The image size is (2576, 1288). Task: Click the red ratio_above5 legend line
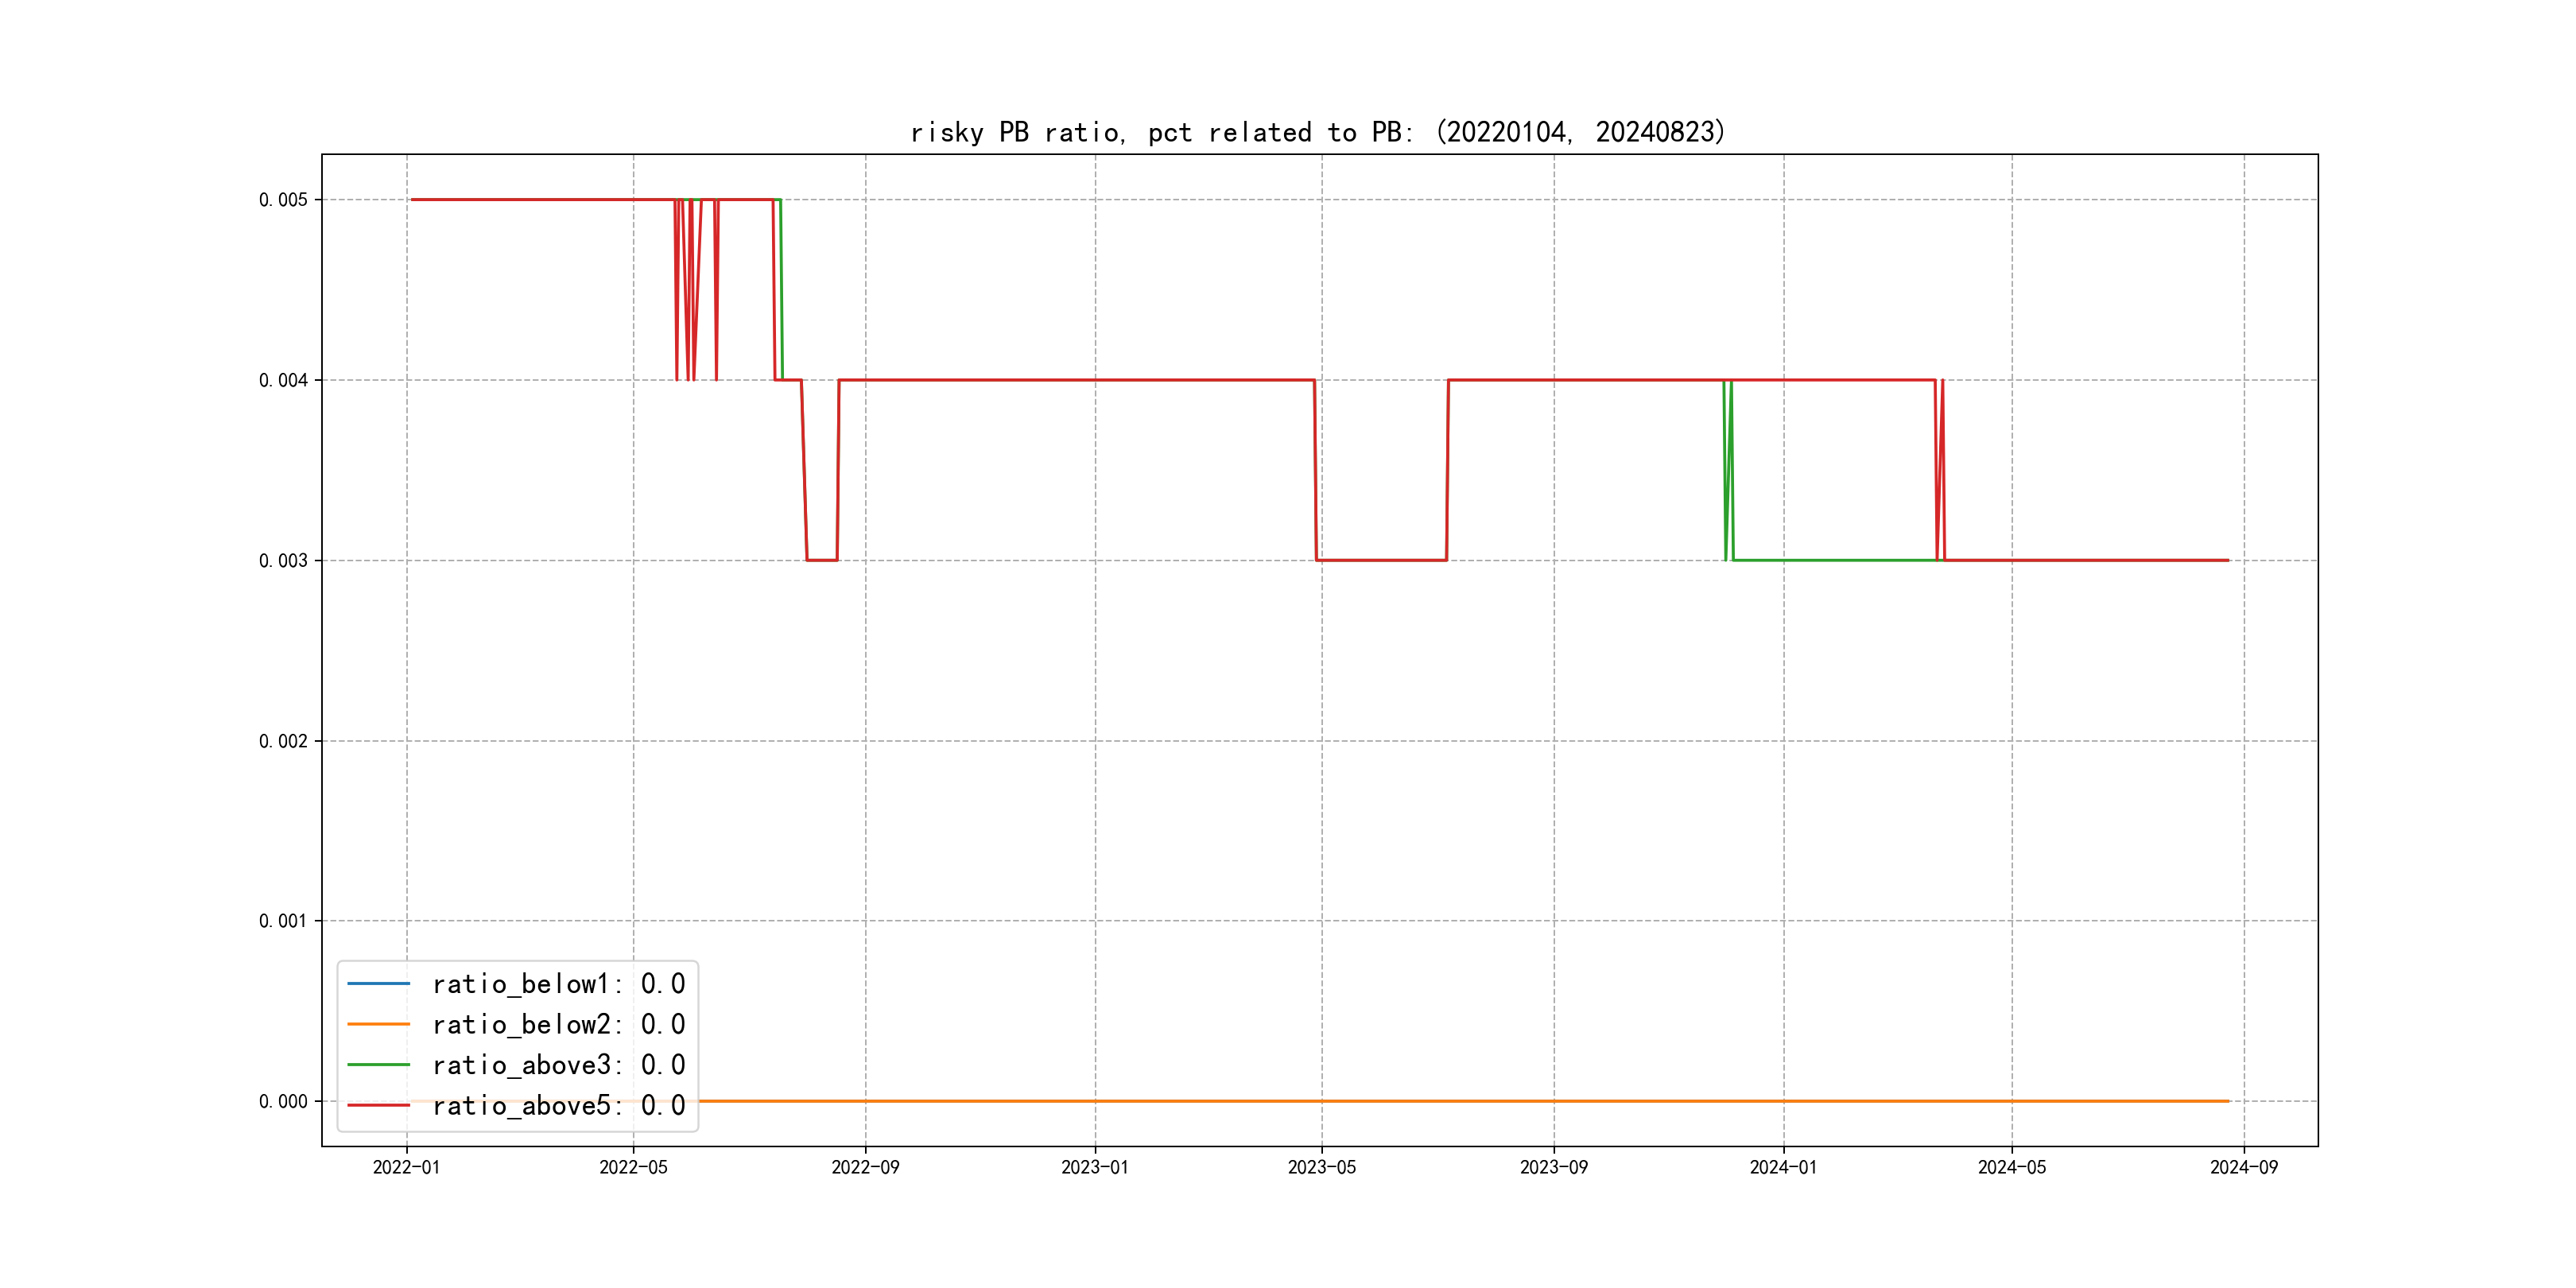tap(378, 1105)
